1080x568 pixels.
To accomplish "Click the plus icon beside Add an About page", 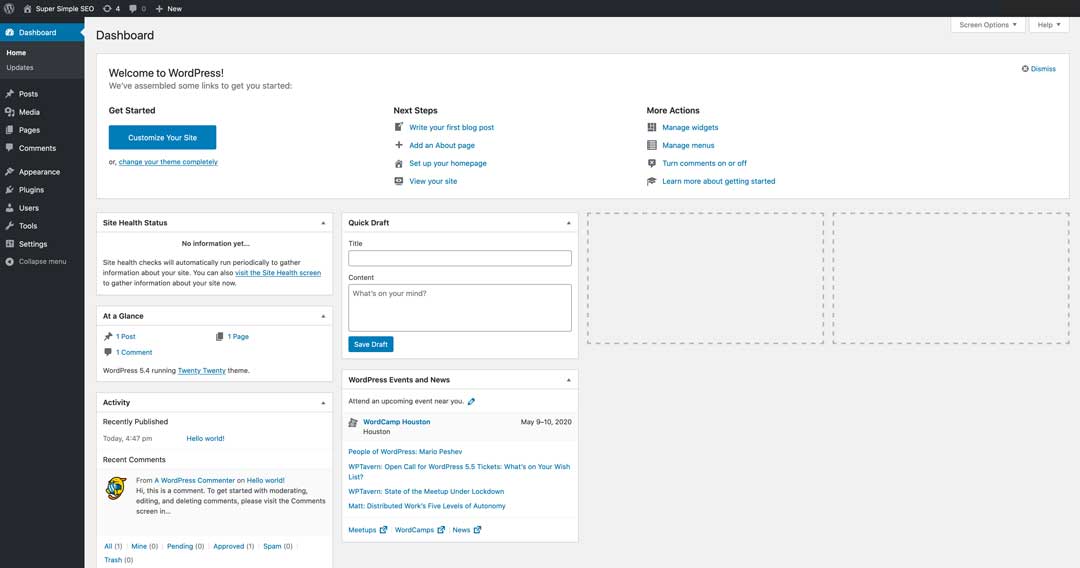I will [399, 145].
